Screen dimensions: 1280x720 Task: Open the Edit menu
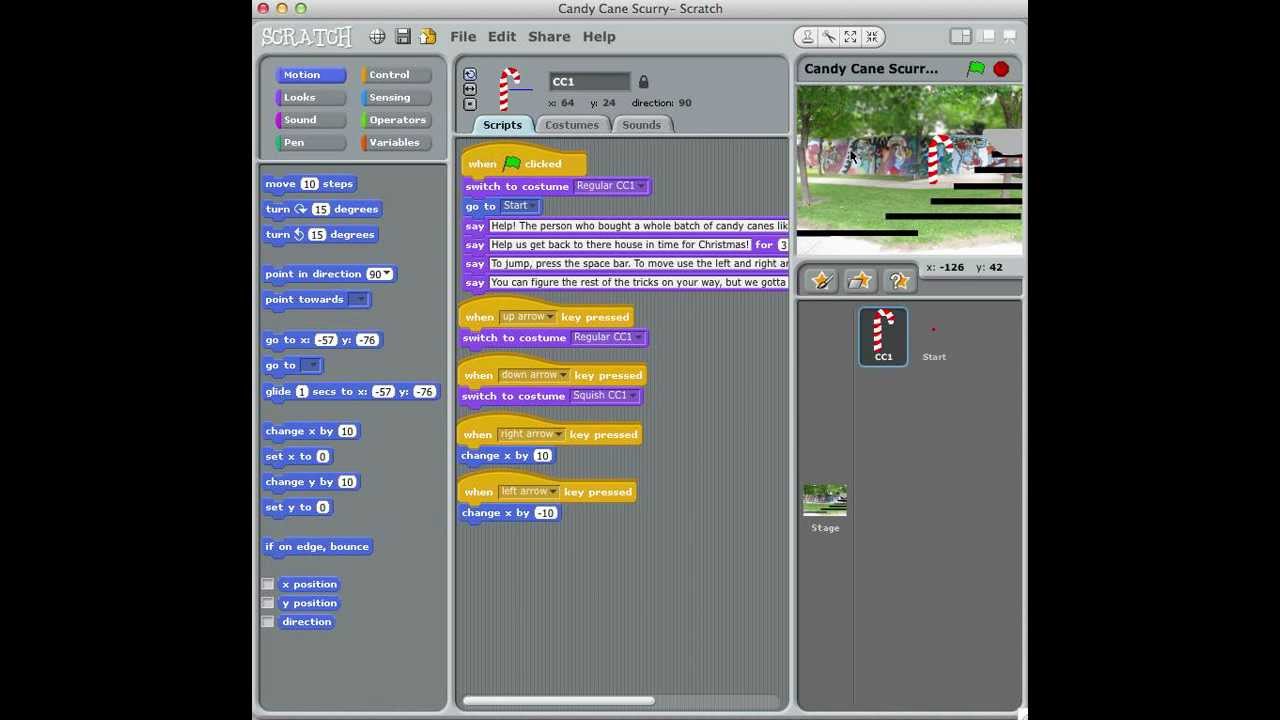[502, 37]
